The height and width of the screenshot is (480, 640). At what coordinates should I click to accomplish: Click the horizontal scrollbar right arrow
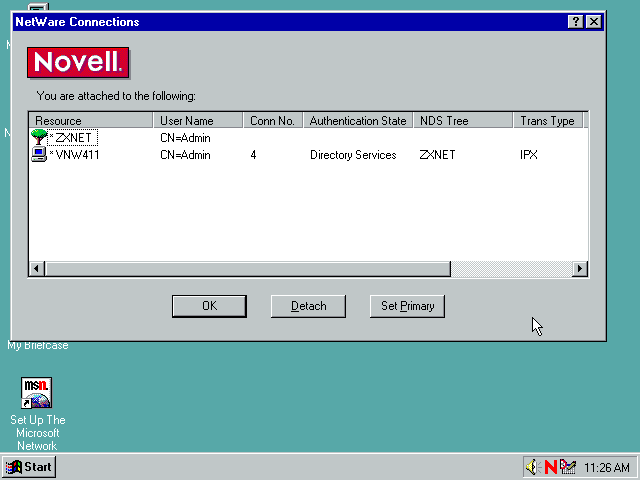[580, 269]
